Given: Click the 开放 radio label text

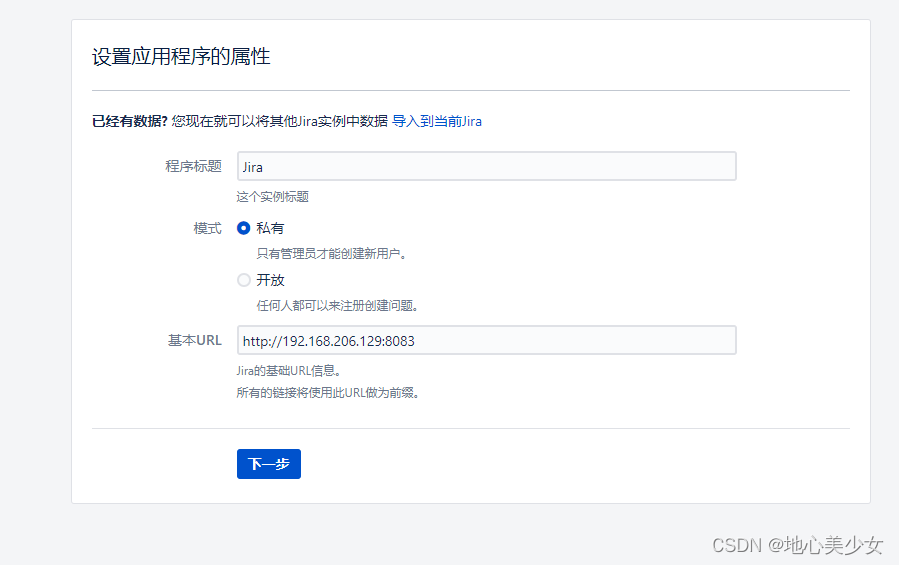Looking at the screenshot, I should point(270,280).
